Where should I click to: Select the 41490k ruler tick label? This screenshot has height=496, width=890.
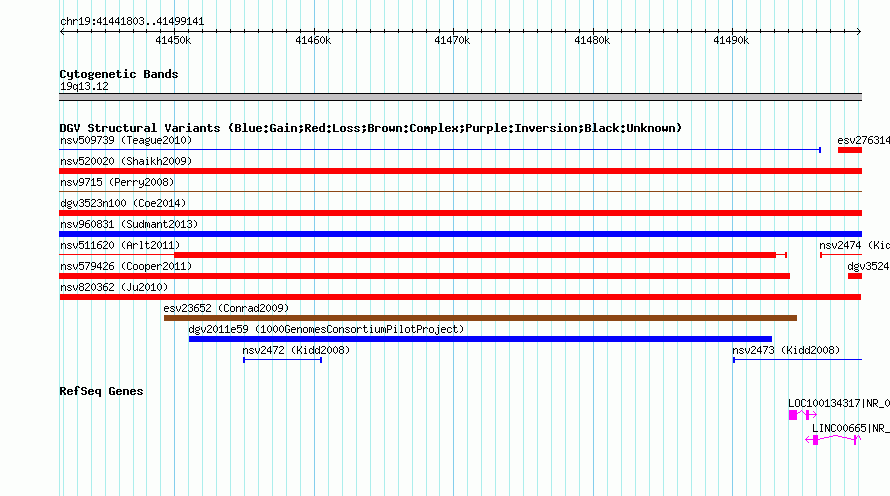731,40
